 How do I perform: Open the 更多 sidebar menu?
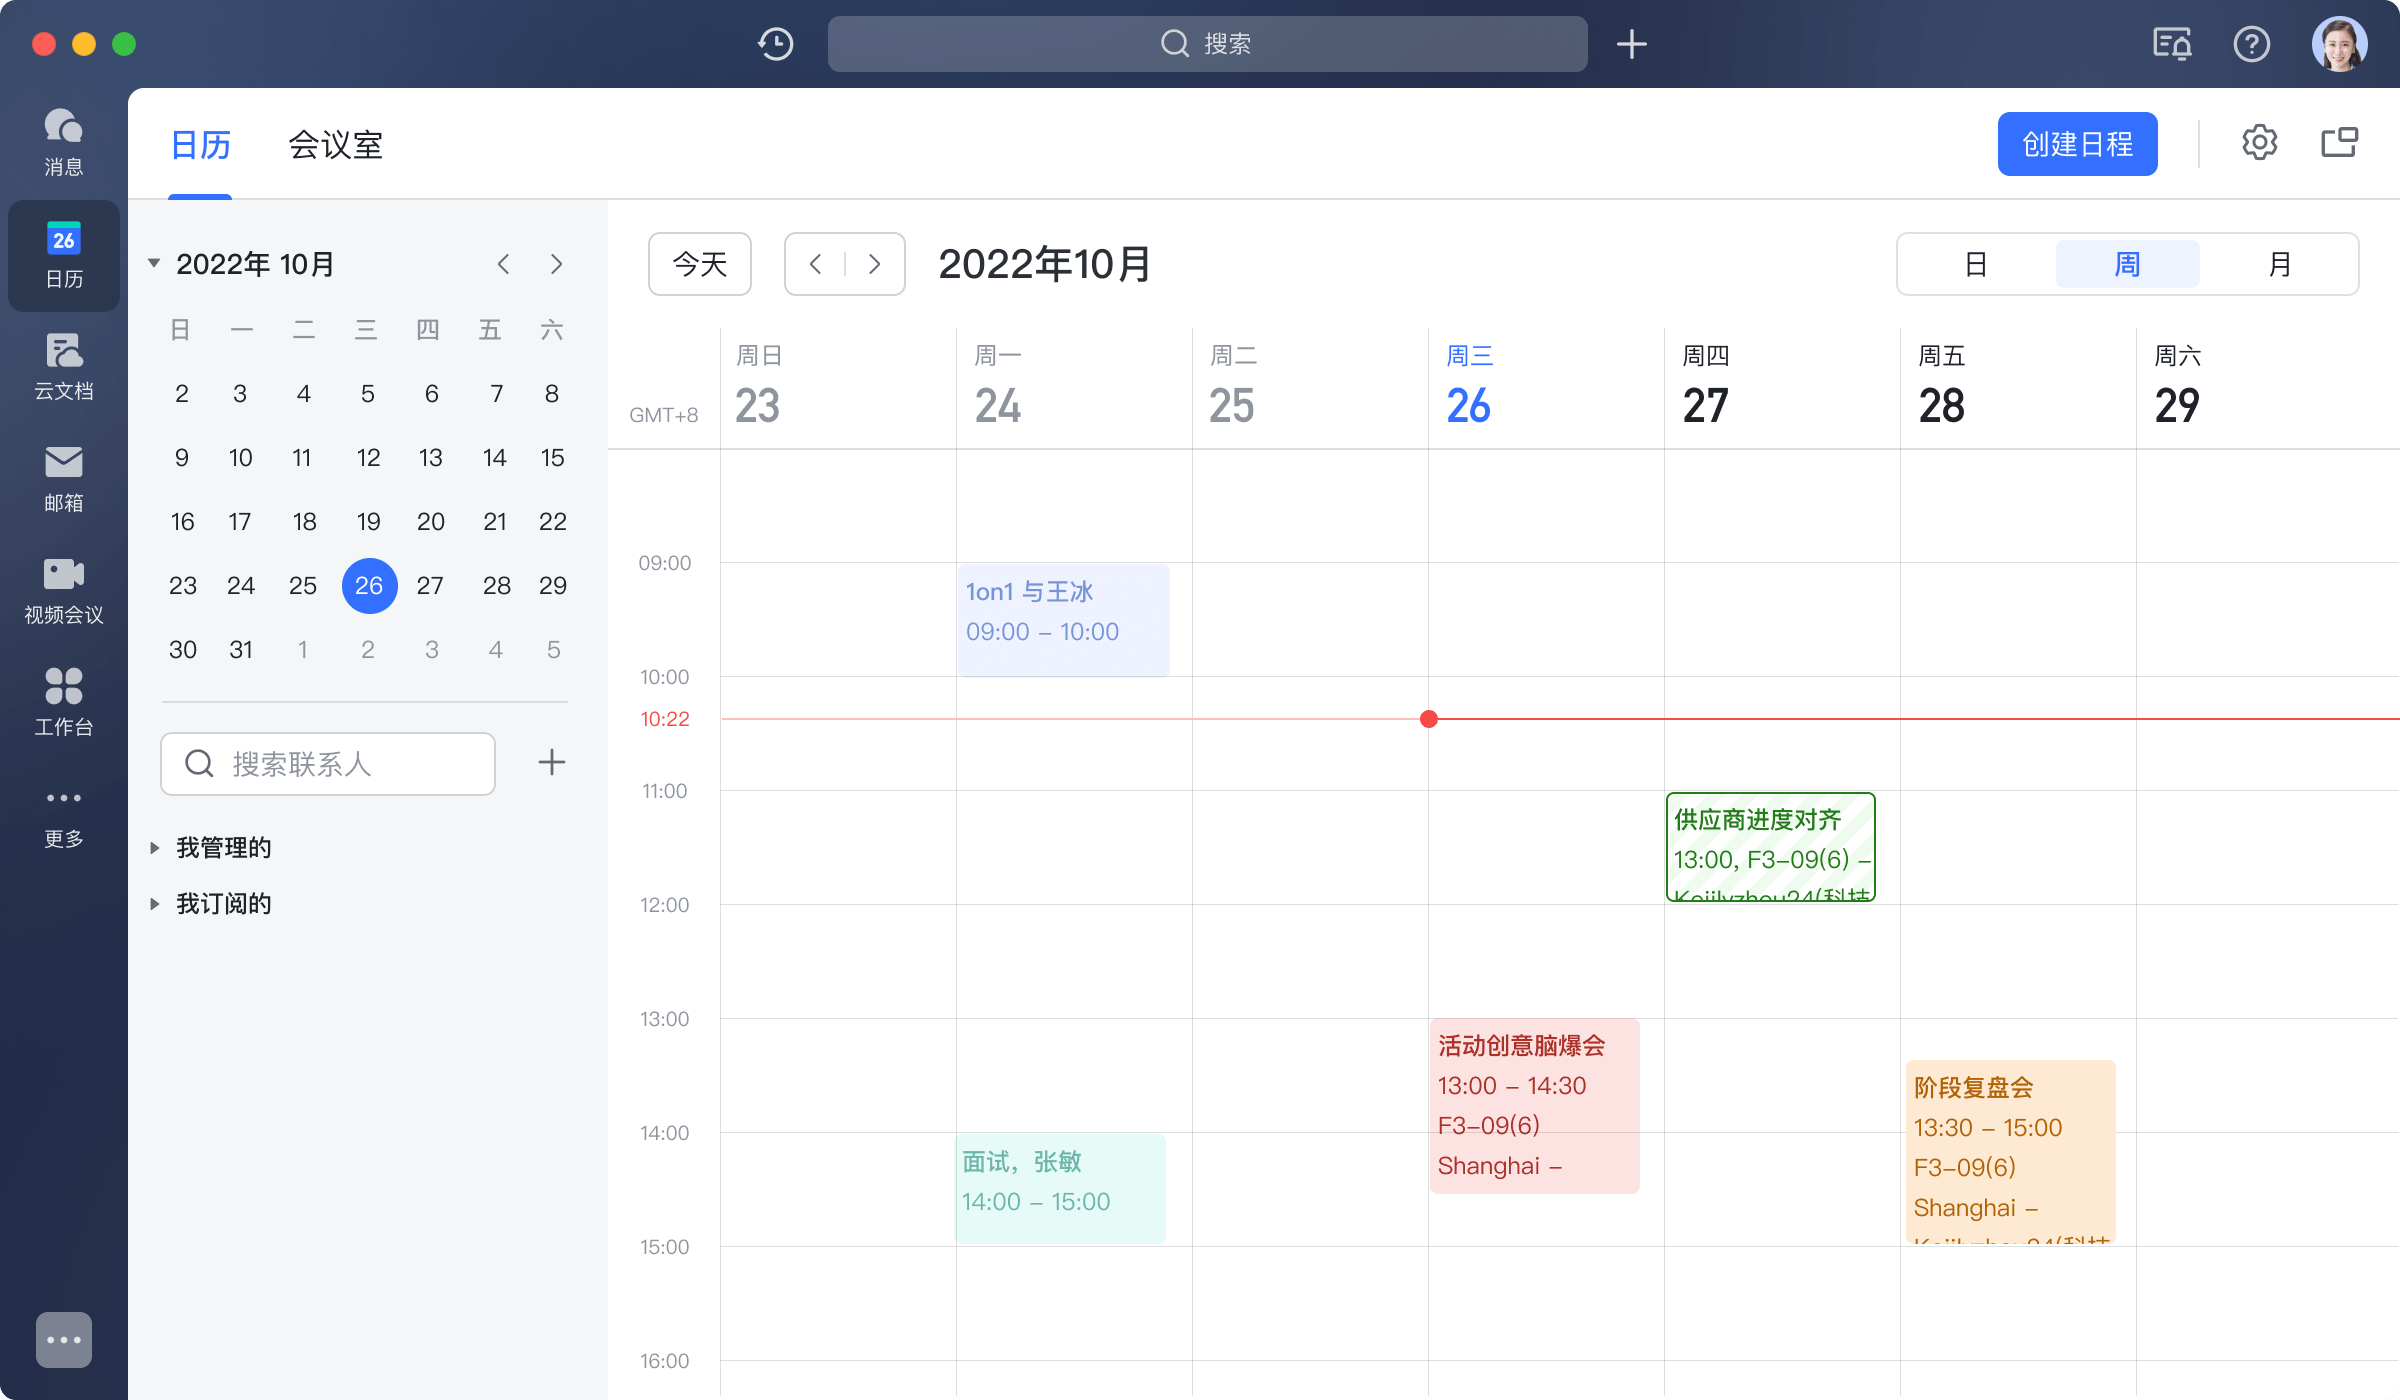click(63, 815)
